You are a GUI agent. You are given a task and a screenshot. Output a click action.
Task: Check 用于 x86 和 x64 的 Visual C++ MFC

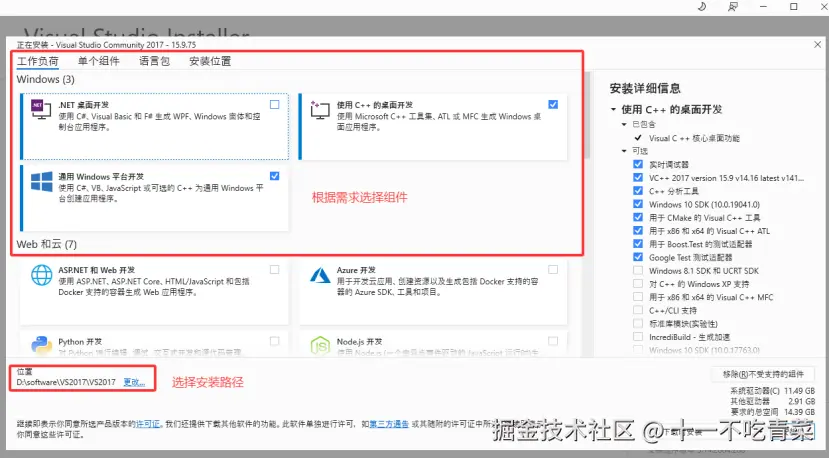pos(638,297)
